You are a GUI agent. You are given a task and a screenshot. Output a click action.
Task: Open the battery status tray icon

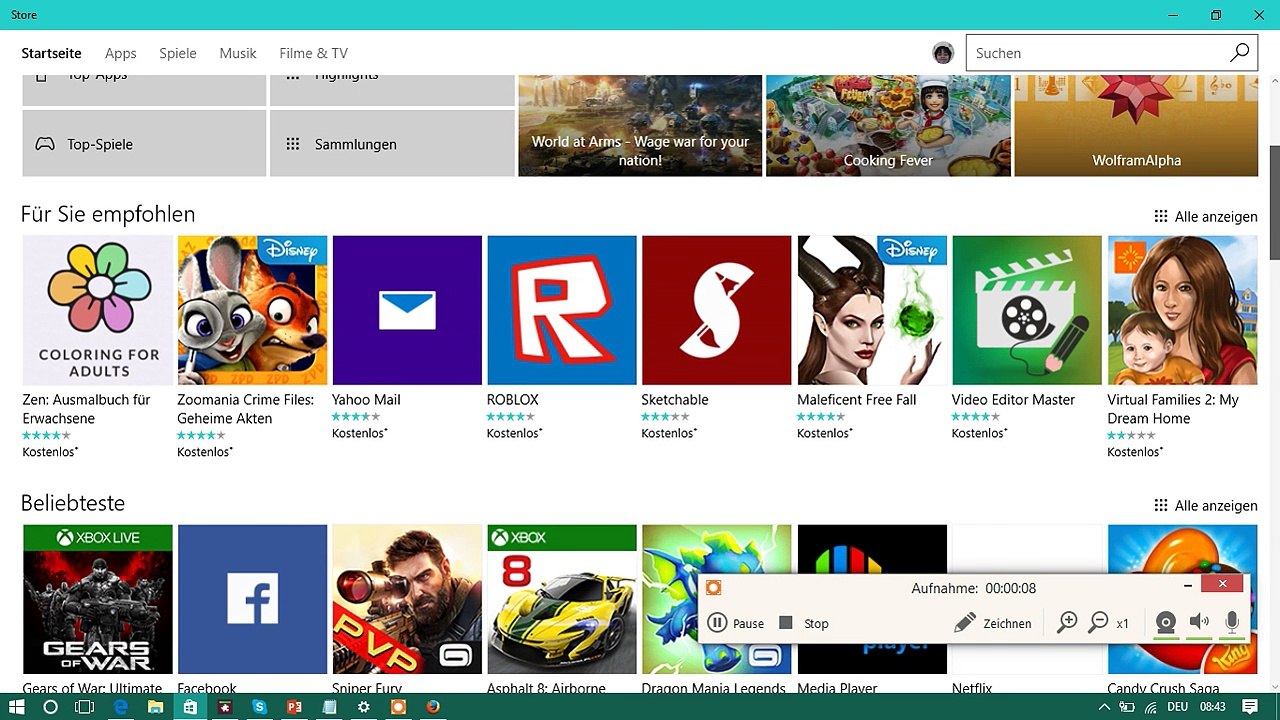tap(1125, 707)
